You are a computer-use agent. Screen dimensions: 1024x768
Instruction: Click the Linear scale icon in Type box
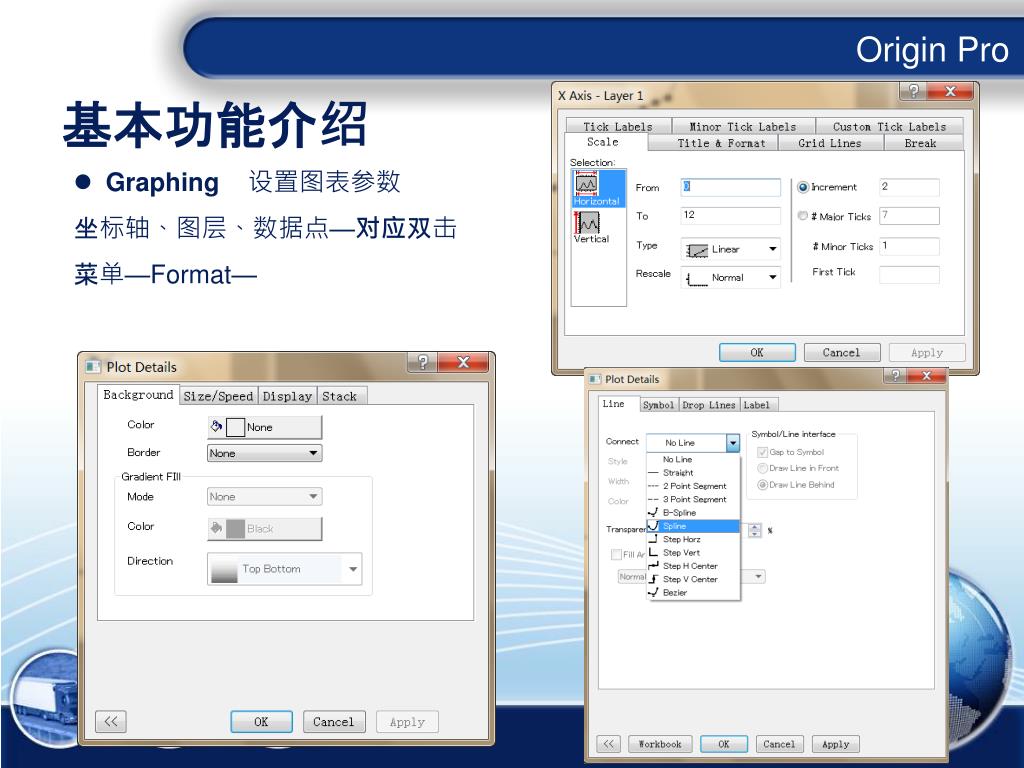(x=697, y=249)
